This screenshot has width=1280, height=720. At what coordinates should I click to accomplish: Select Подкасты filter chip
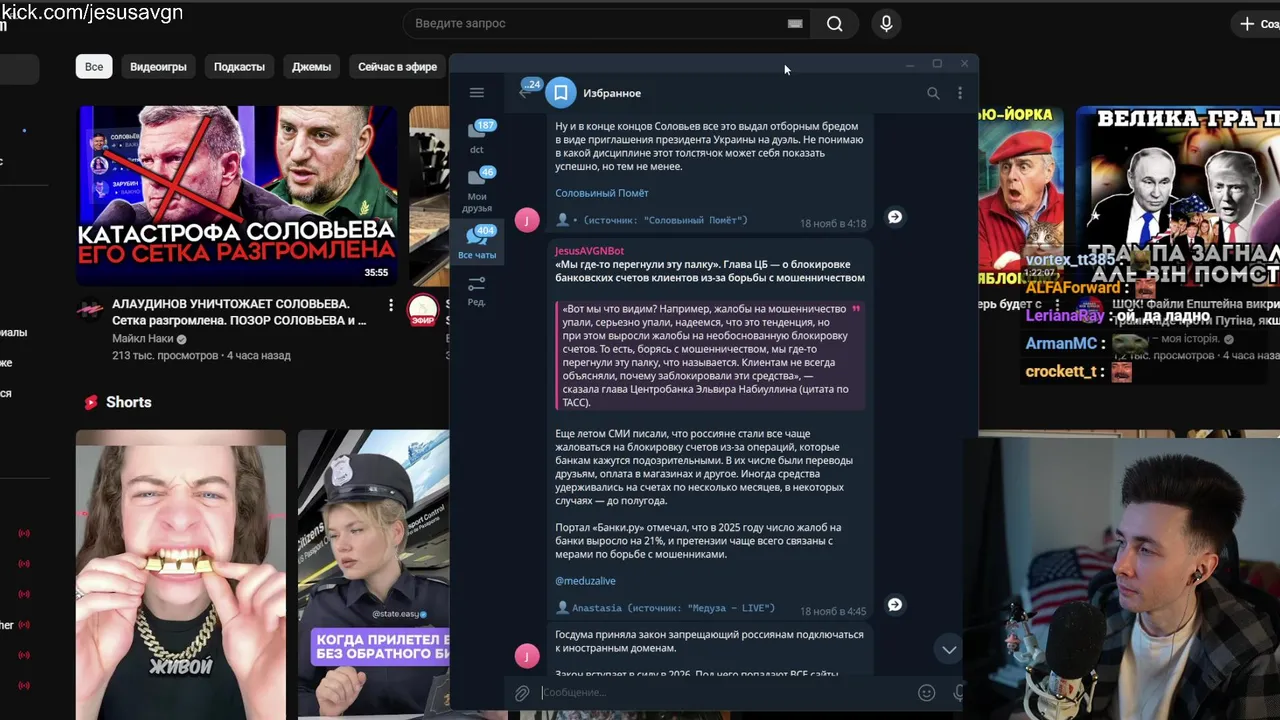239,67
